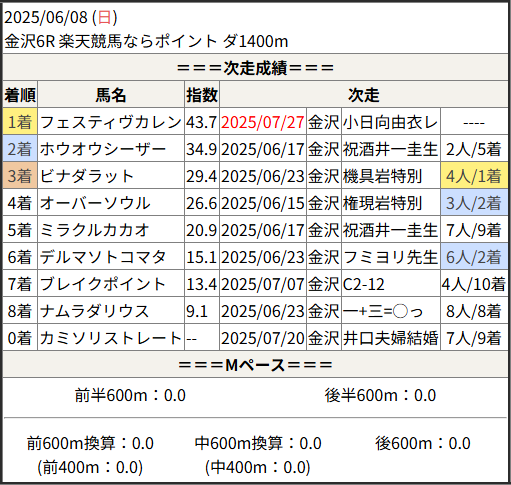Select ミラクルカカオ horse name

click(x=94, y=230)
